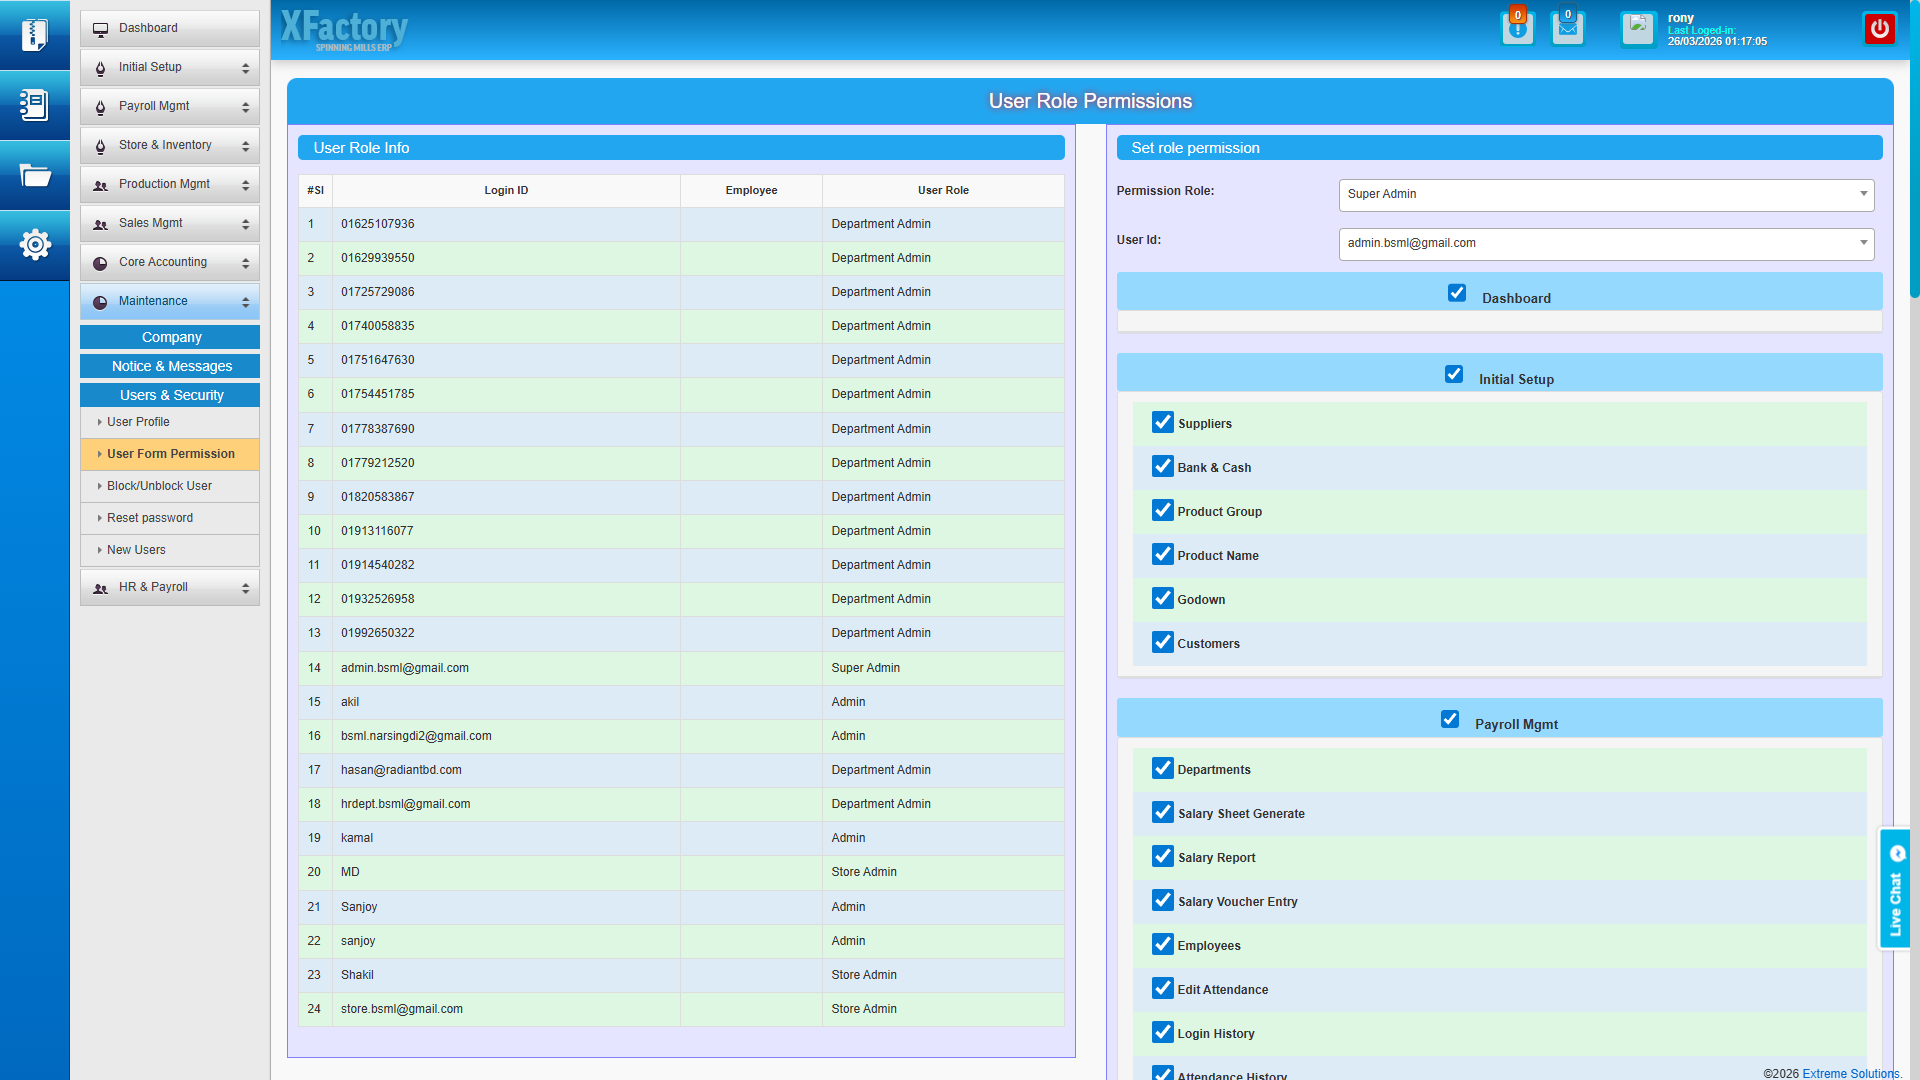The width and height of the screenshot is (1920, 1080).
Task: Open the alert notification bell icon
Action: coord(1517,29)
